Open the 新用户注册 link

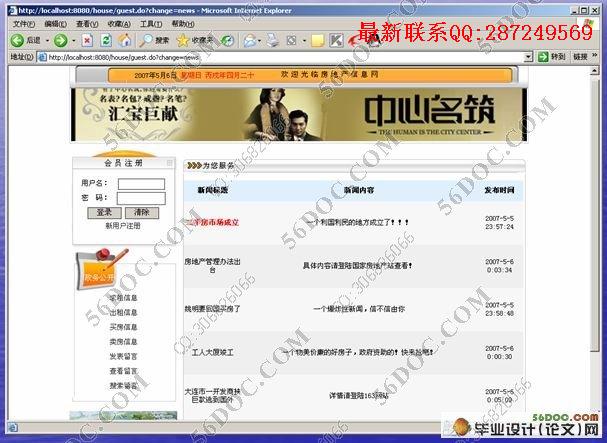[x=123, y=226]
